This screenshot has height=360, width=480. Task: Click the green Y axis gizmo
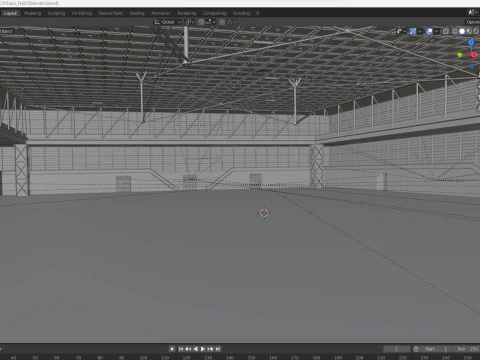[460, 54]
